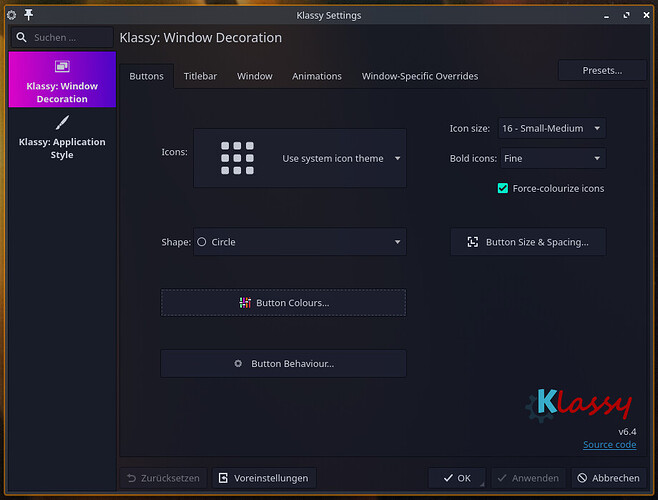Expand the button Shape dropdown
This screenshot has height=500, width=658.
pos(300,242)
